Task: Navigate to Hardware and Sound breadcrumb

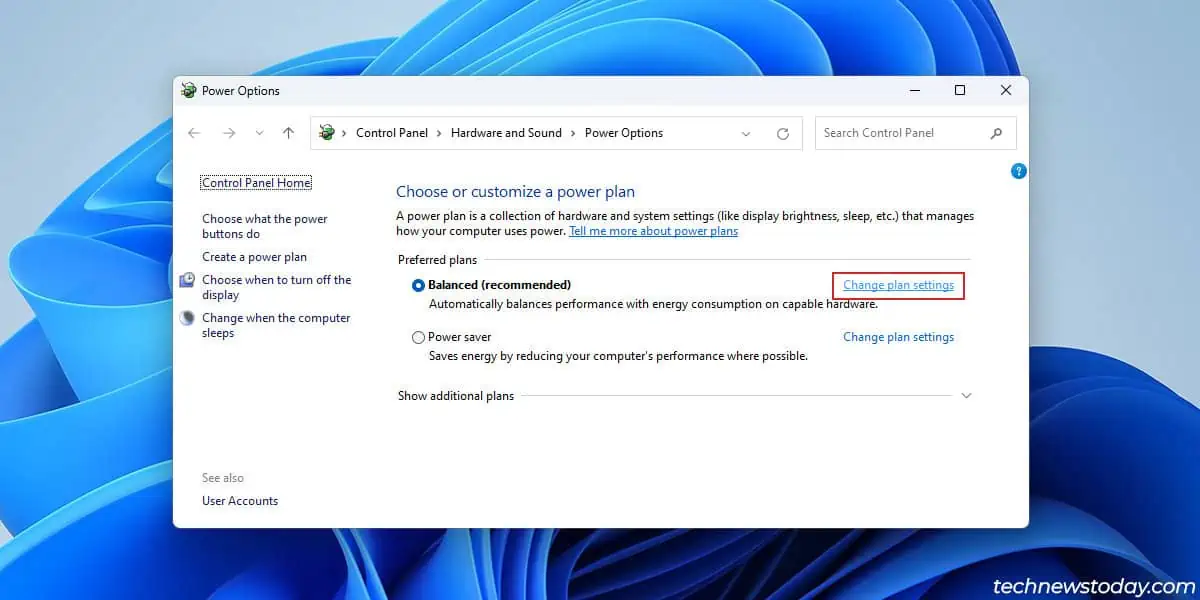Action: click(506, 133)
